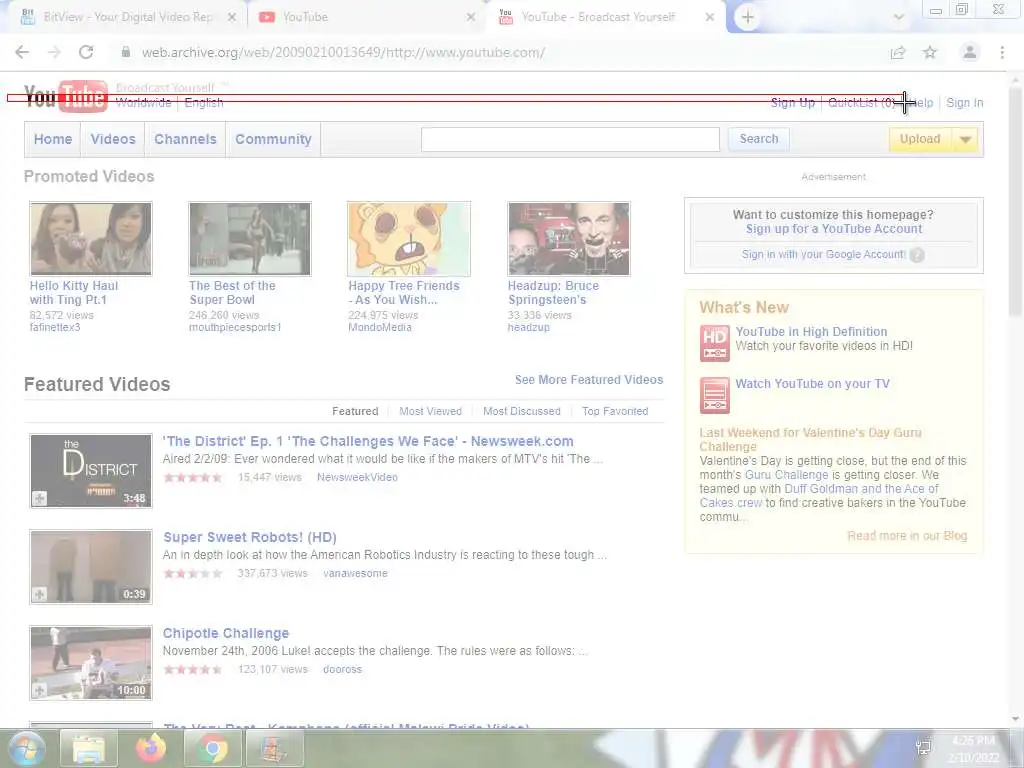Screen dimensions: 1024x768
Task: Open the Worldwide location selector
Action: point(143,103)
